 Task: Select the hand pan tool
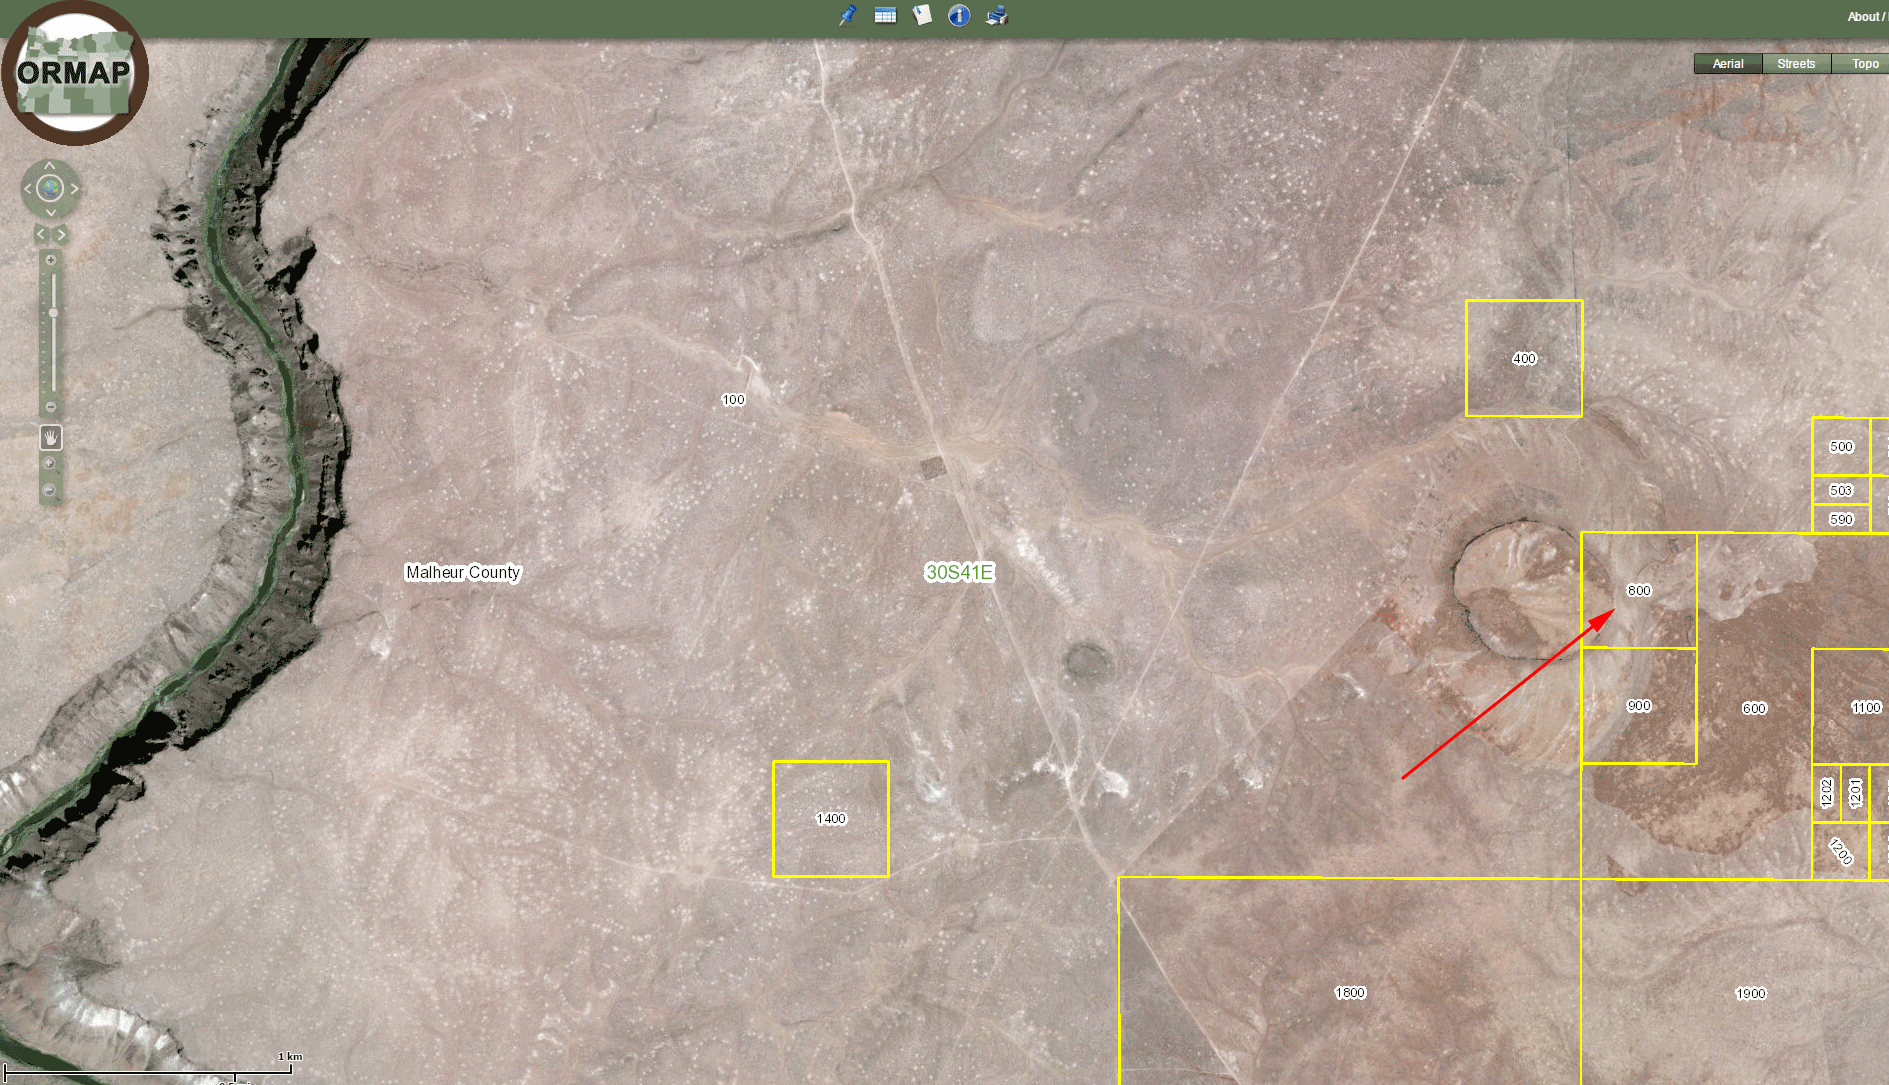(50, 437)
